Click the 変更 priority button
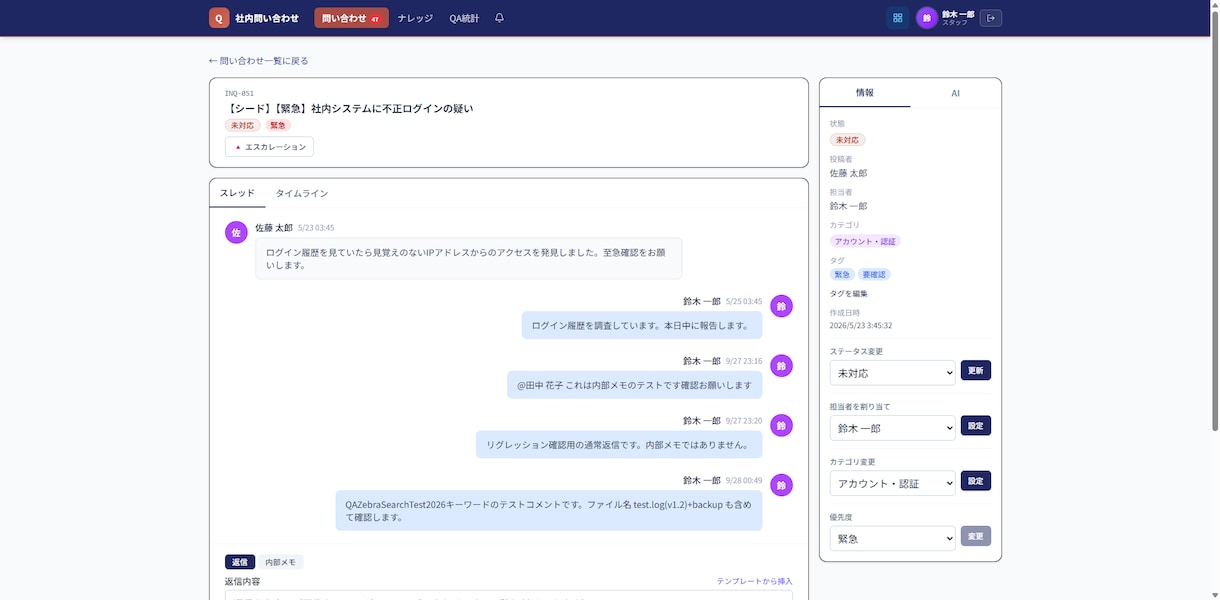 [976, 536]
